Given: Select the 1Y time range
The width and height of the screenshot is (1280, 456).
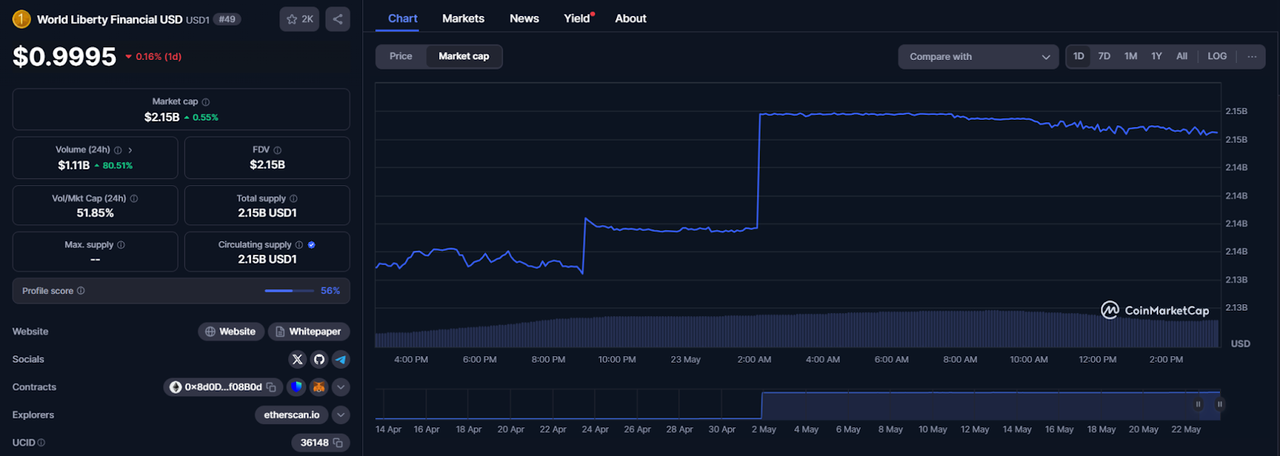Looking at the screenshot, I should pyautogui.click(x=1156, y=57).
